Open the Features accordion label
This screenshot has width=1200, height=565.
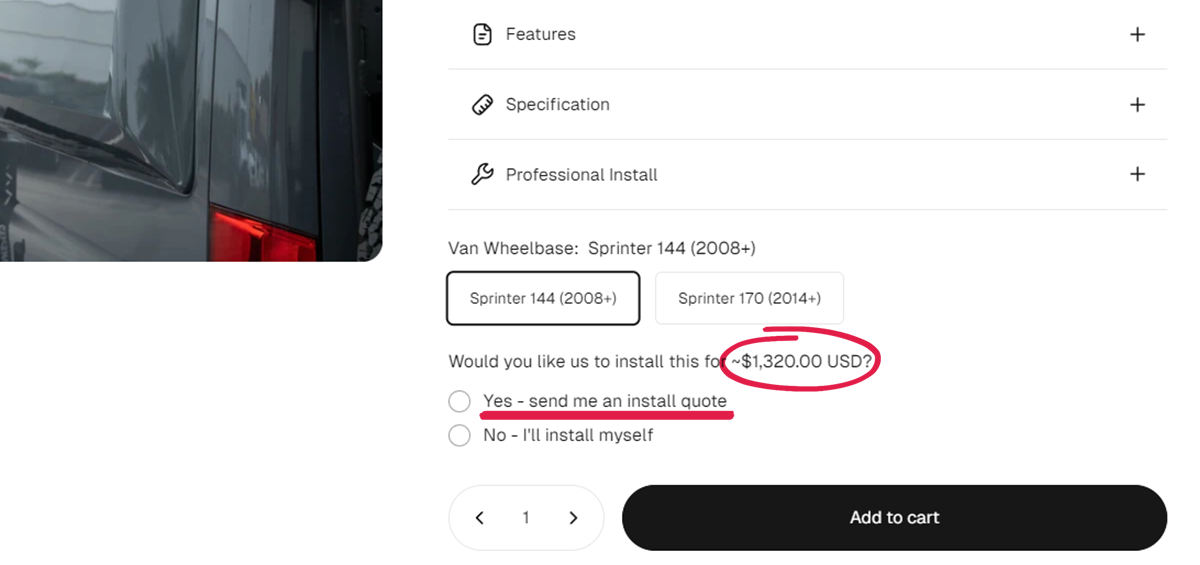click(x=540, y=34)
